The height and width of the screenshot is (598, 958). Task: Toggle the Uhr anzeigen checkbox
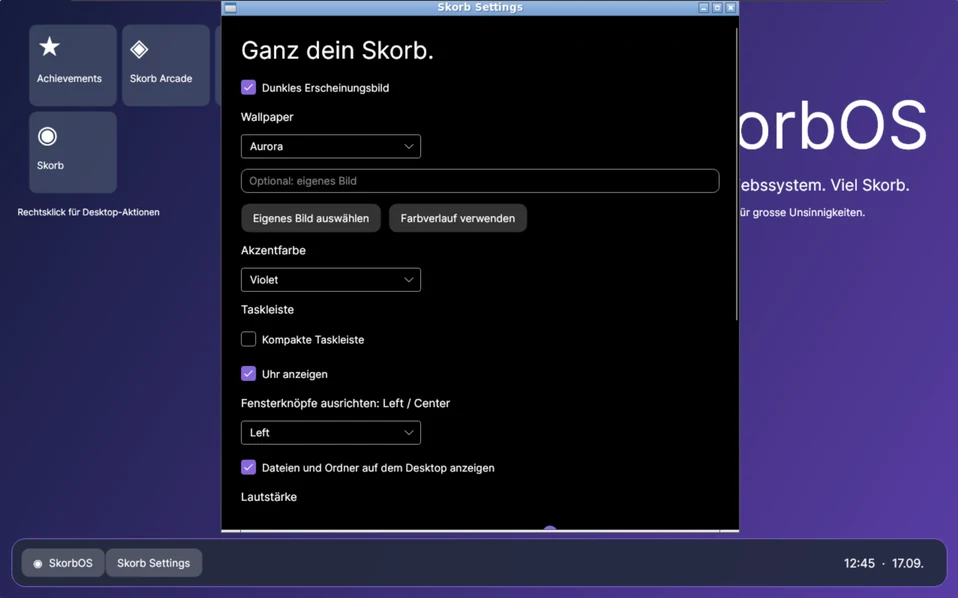[x=248, y=374]
